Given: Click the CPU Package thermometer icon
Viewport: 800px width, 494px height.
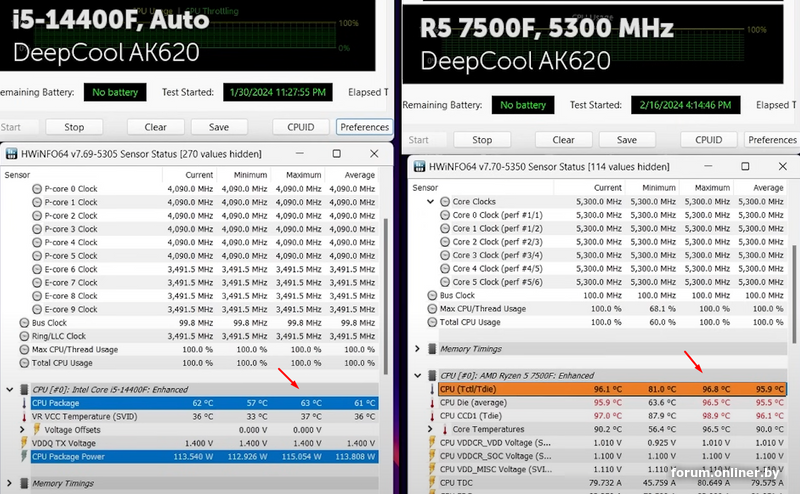Looking at the screenshot, I should 24,403.
